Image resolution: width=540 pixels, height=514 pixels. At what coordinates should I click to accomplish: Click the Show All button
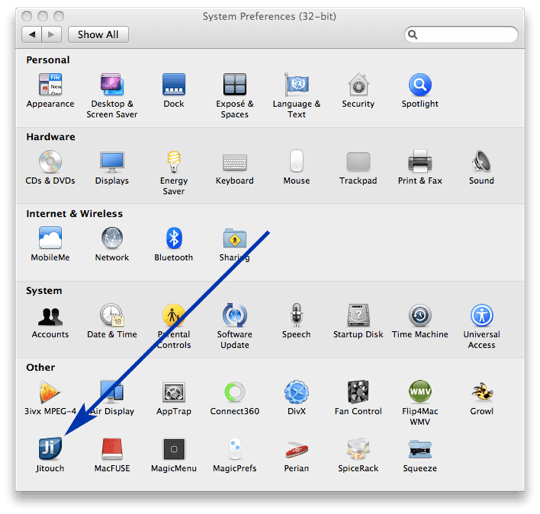pyautogui.click(x=98, y=34)
